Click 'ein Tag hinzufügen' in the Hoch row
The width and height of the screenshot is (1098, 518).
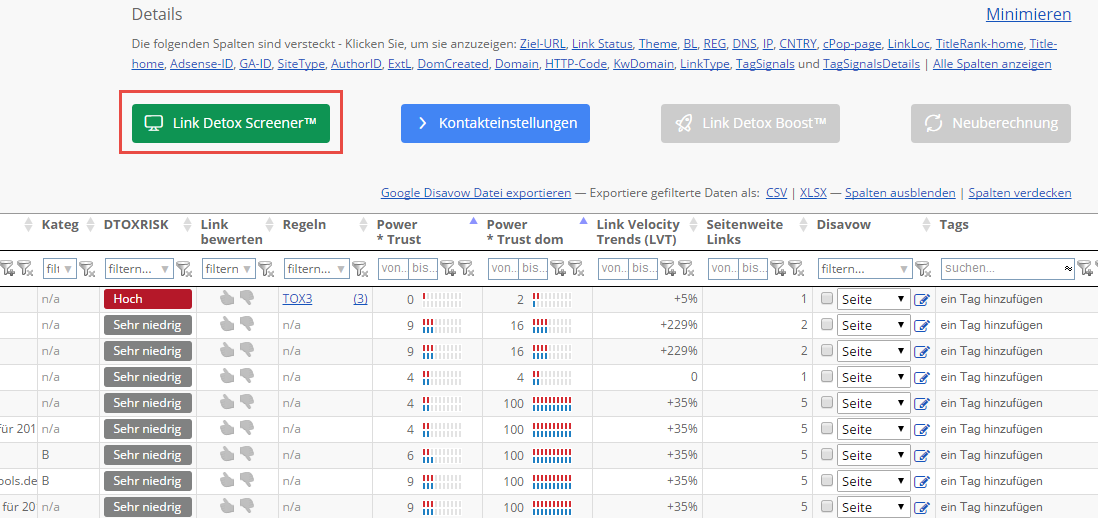(991, 299)
